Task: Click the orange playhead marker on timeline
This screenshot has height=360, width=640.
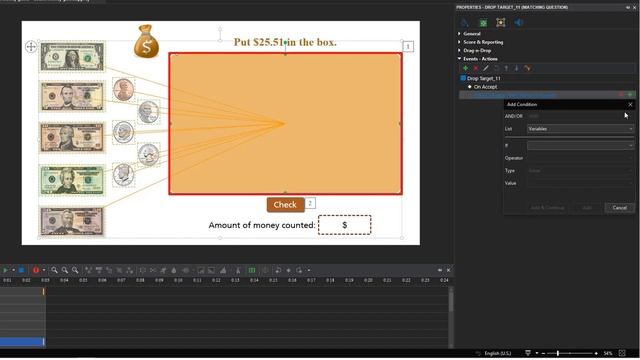Action: 43,291
